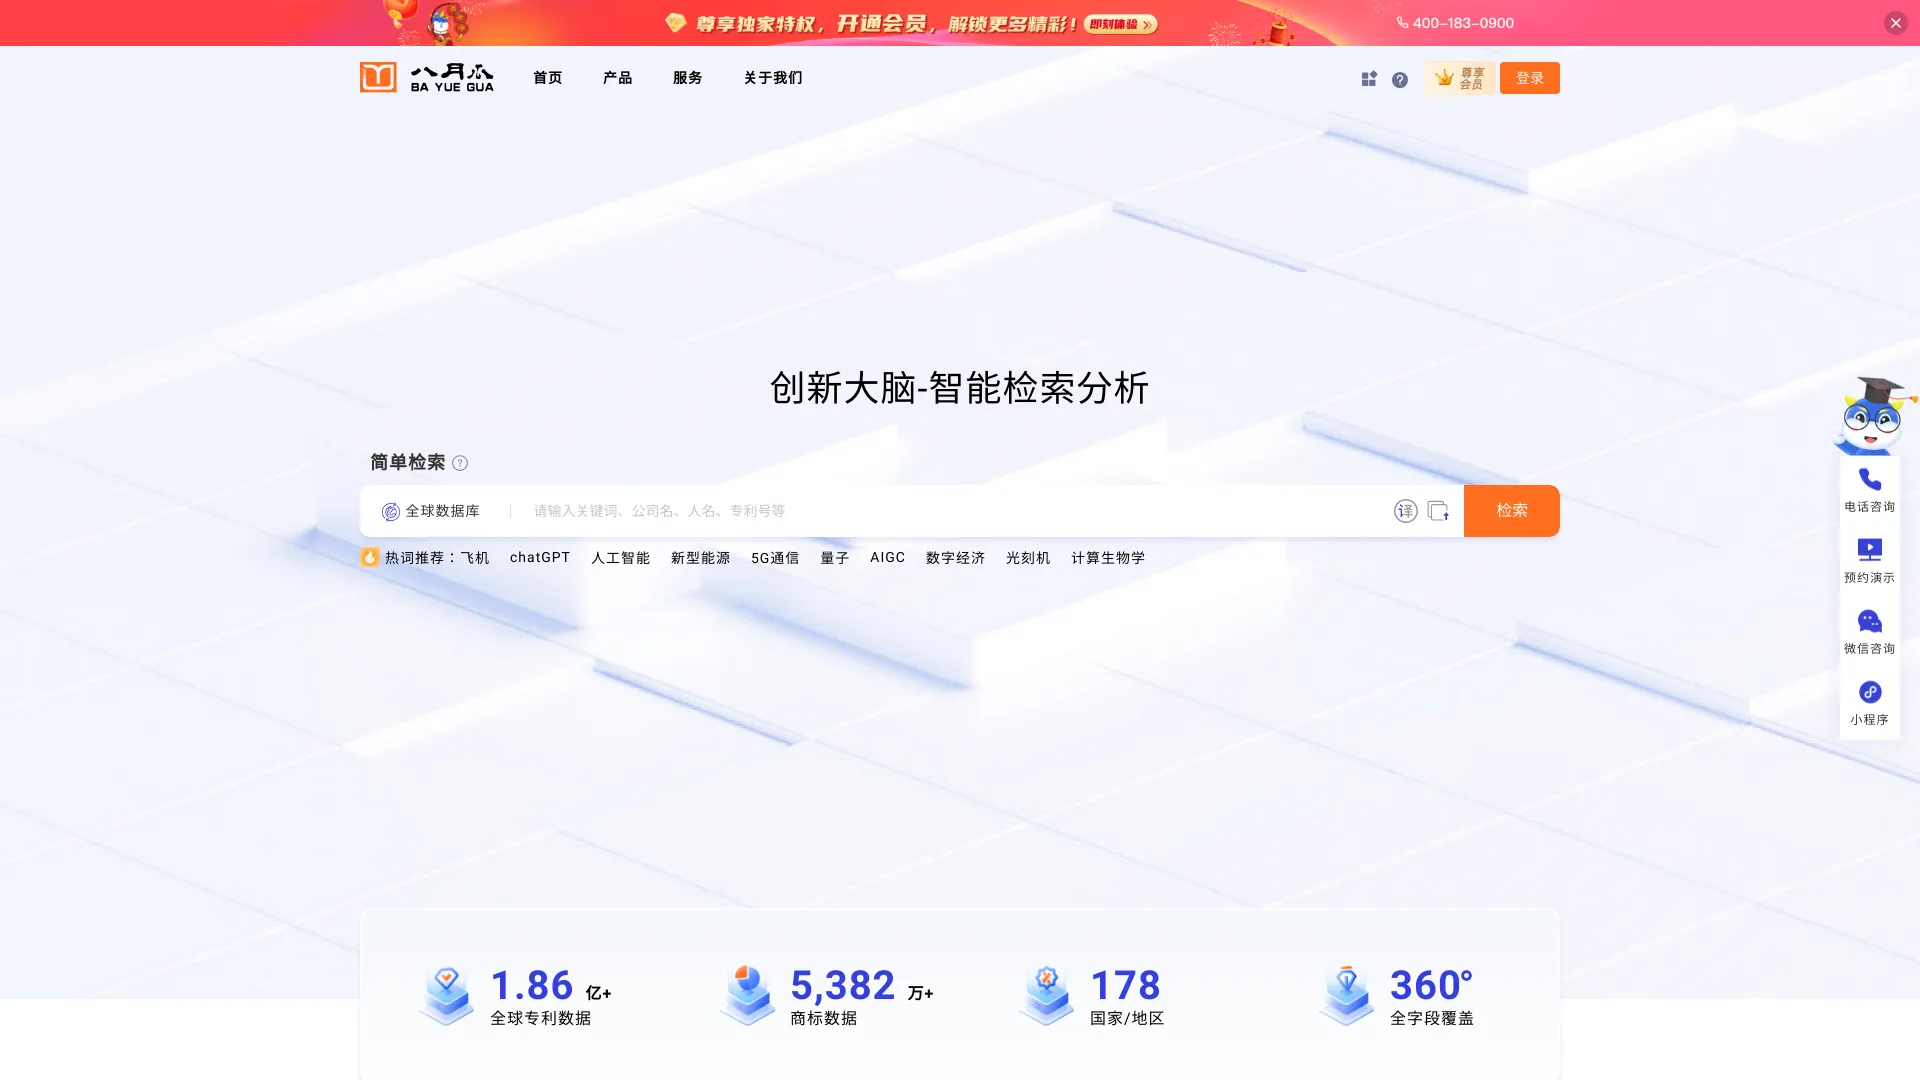1920x1080 pixels.
Task: Click the 预约演示 demo sidebar icon
Action: pos(1869,551)
